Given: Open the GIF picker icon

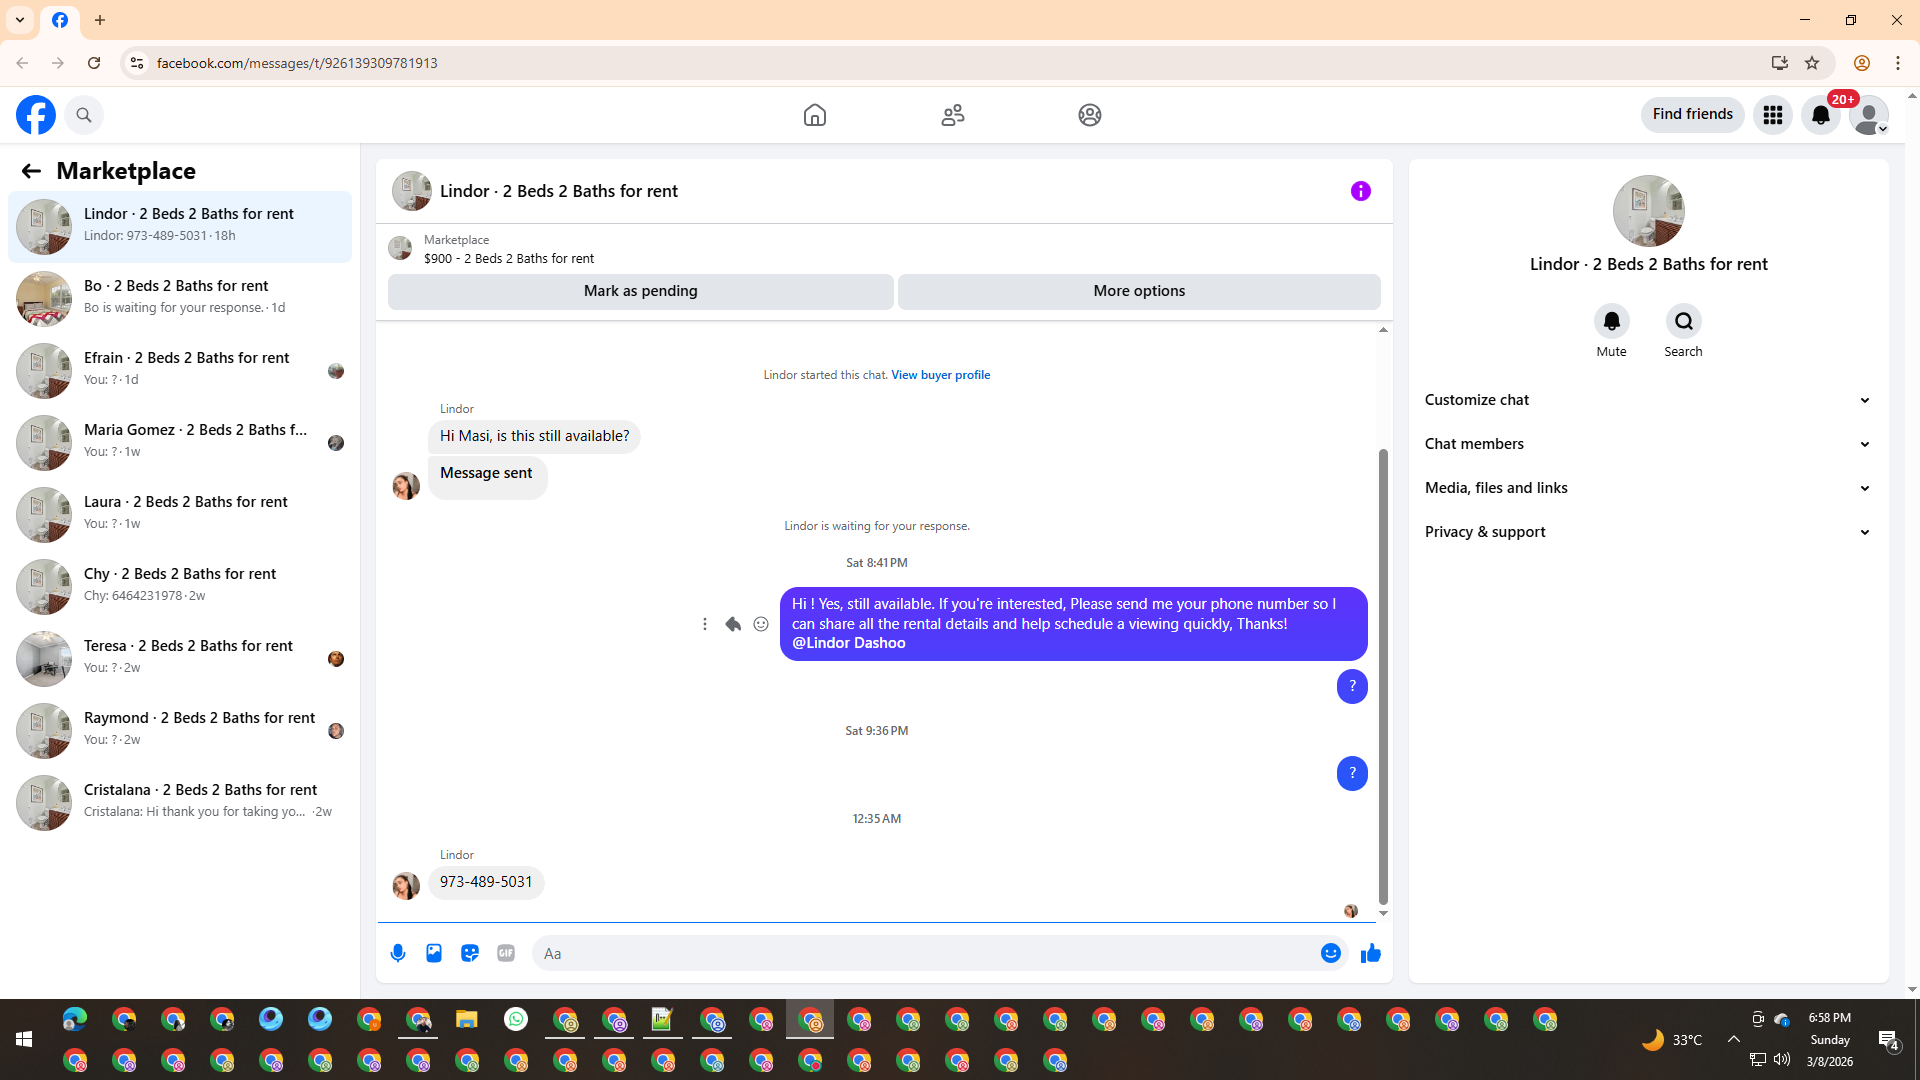Looking at the screenshot, I should pyautogui.click(x=506, y=953).
